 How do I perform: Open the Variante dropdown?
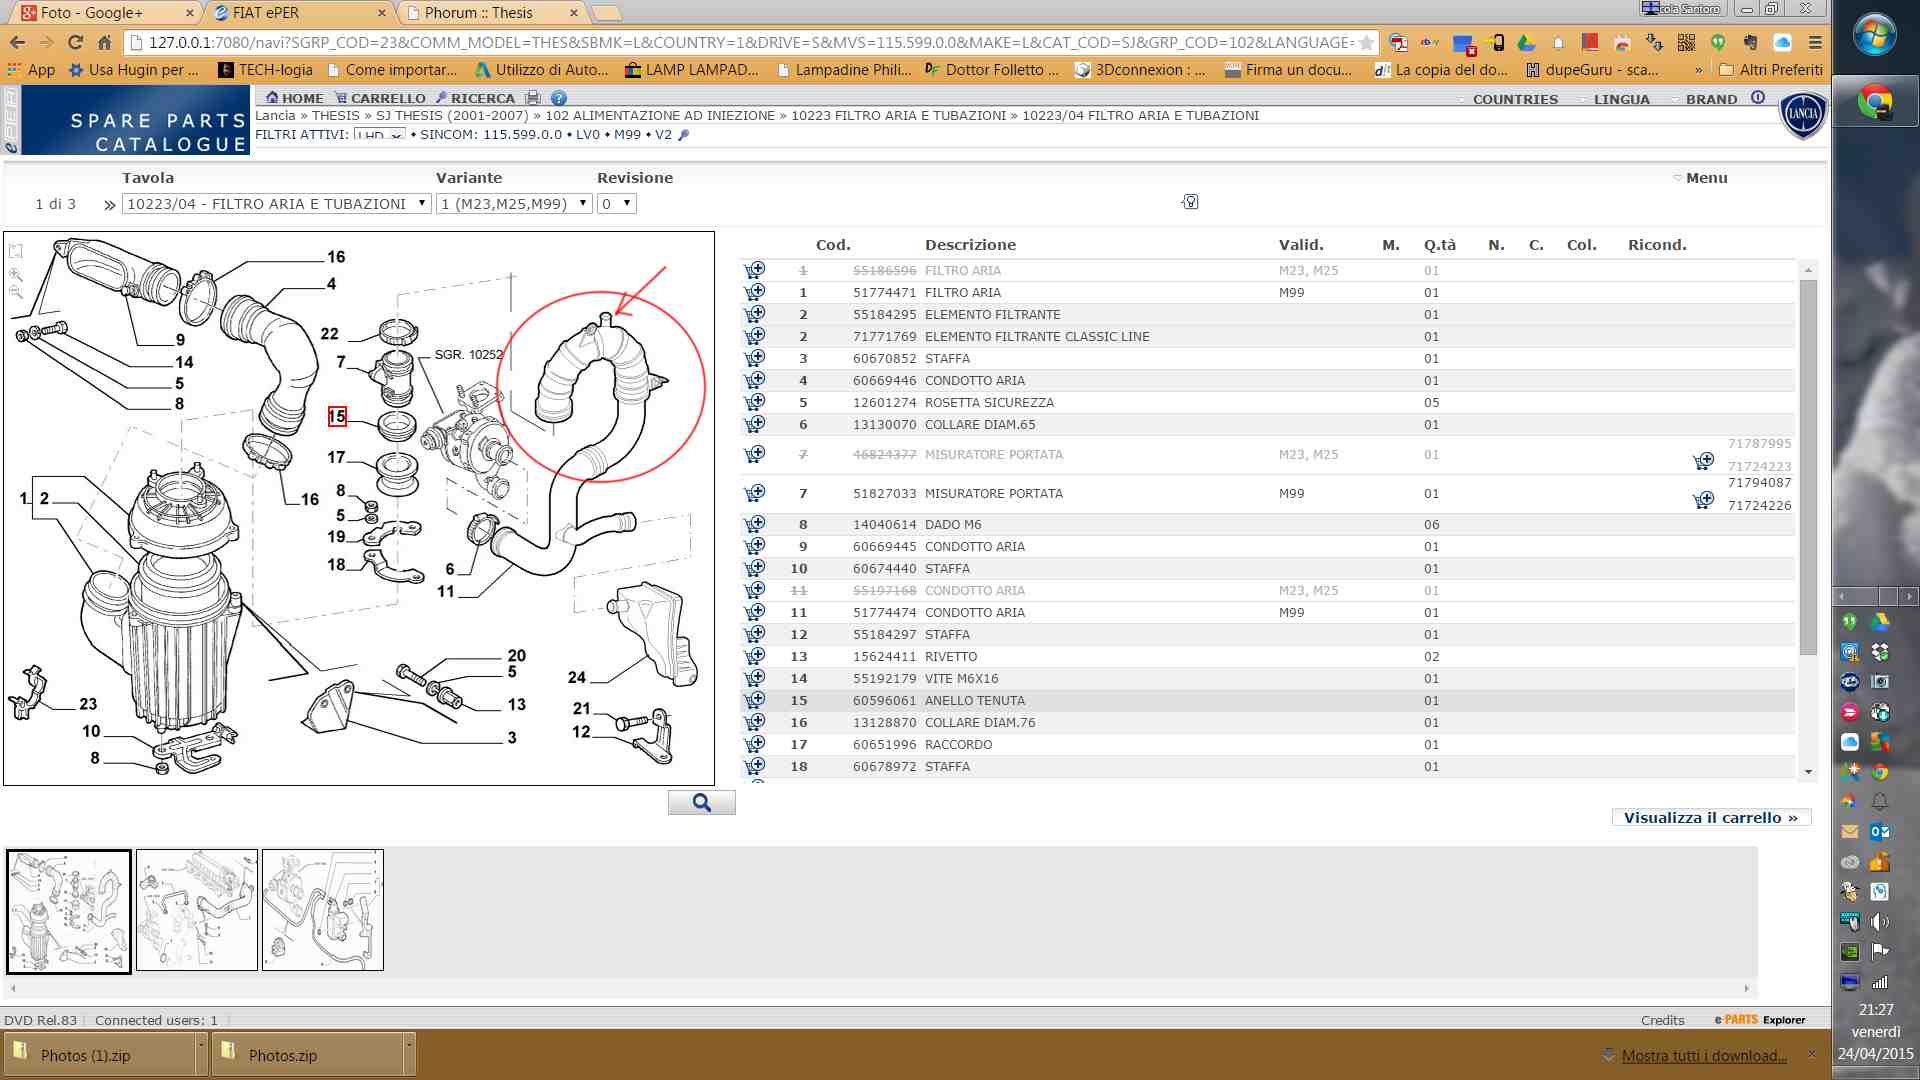(x=514, y=204)
